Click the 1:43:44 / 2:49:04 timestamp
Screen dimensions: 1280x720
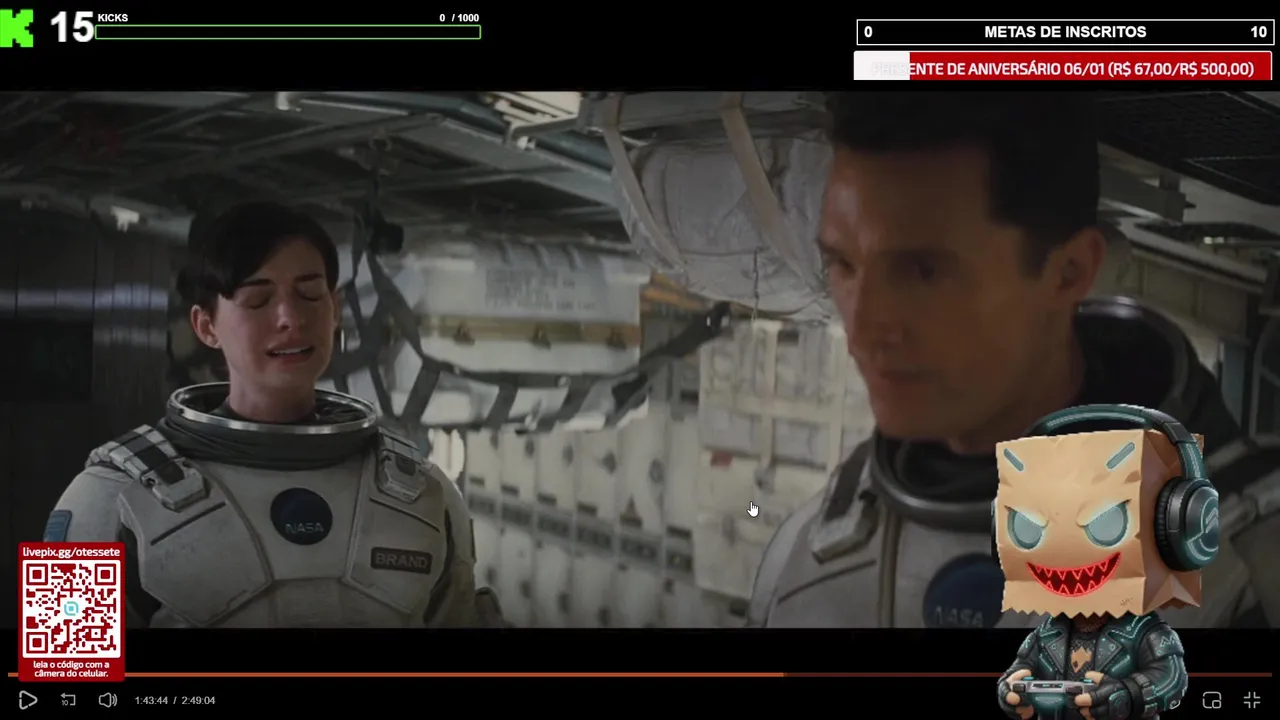tap(175, 701)
